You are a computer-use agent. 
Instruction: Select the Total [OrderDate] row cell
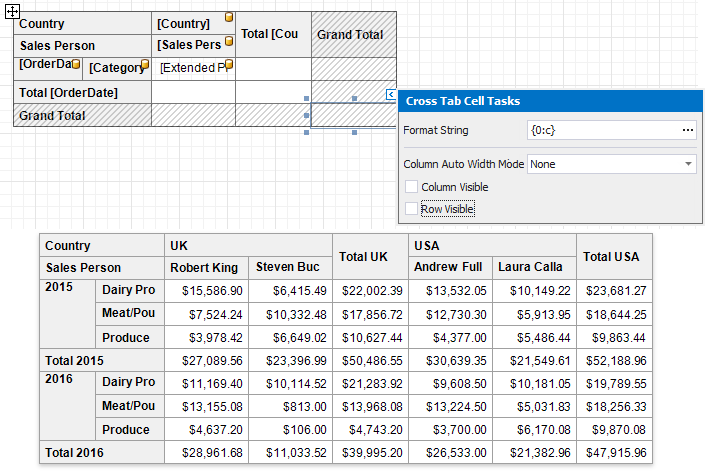[x=82, y=93]
